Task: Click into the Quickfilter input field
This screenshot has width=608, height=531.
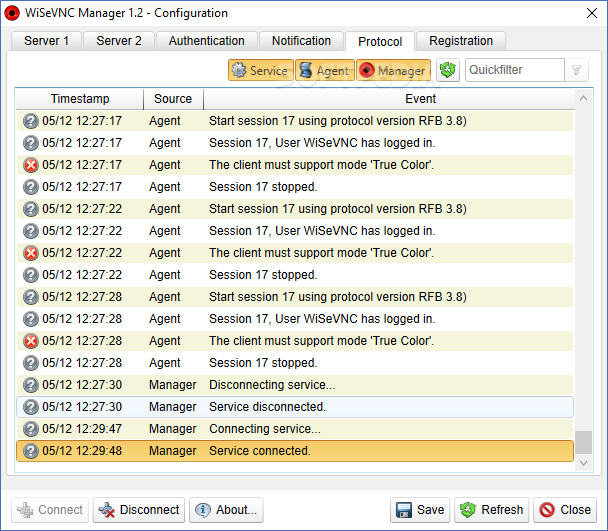Action: pyautogui.click(x=515, y=70)
